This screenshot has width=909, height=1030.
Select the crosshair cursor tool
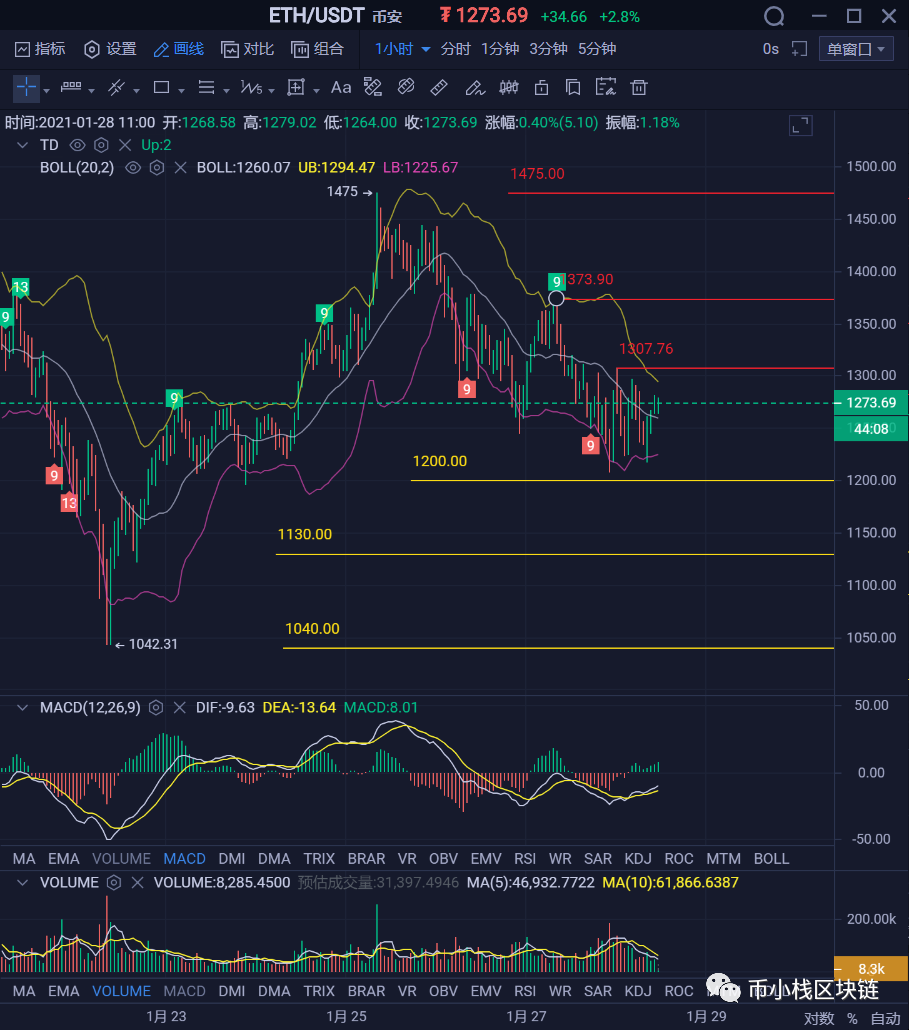click(25, 87)
